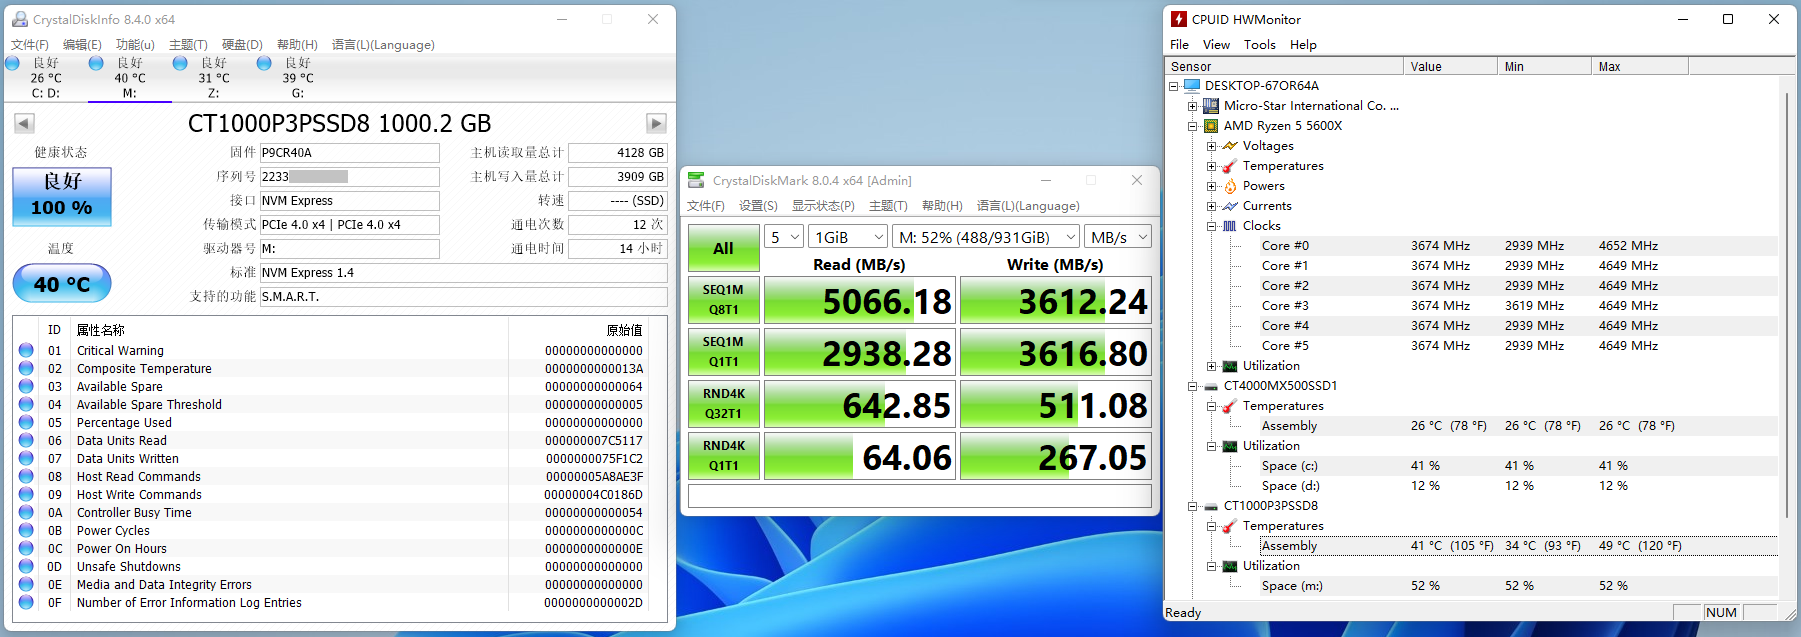Click the firmware field P9CR40A
1801x637 pixels.
tap(350, 153)
